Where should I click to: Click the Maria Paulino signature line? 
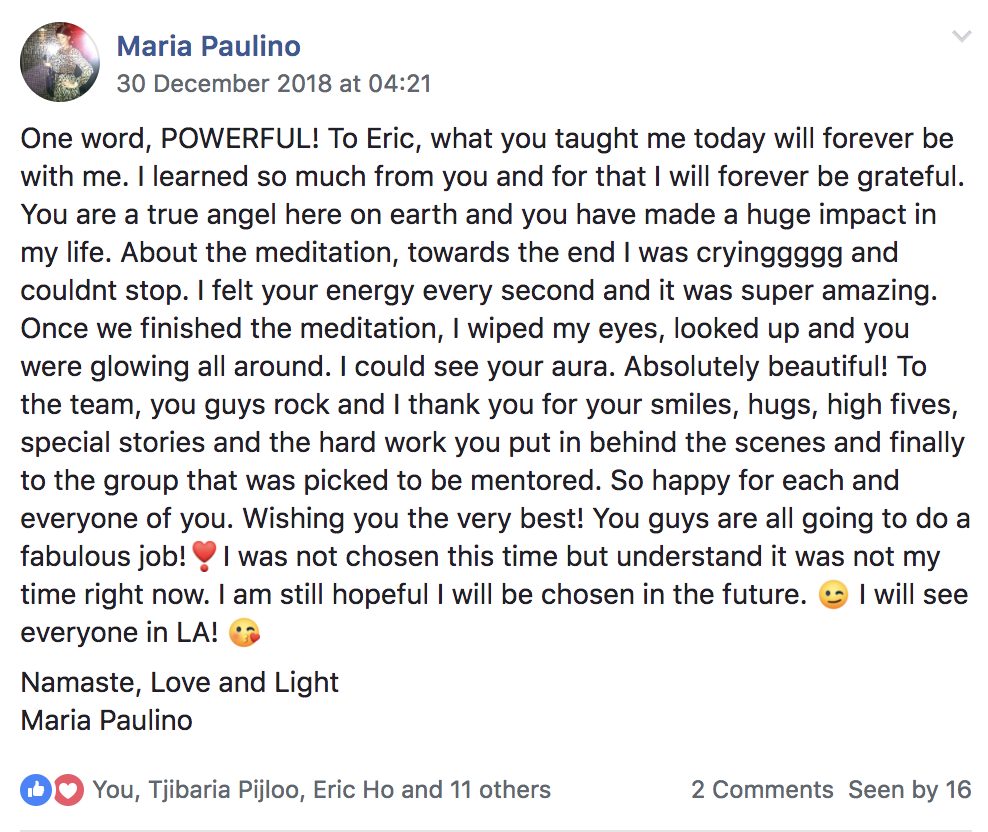(106, 720)
